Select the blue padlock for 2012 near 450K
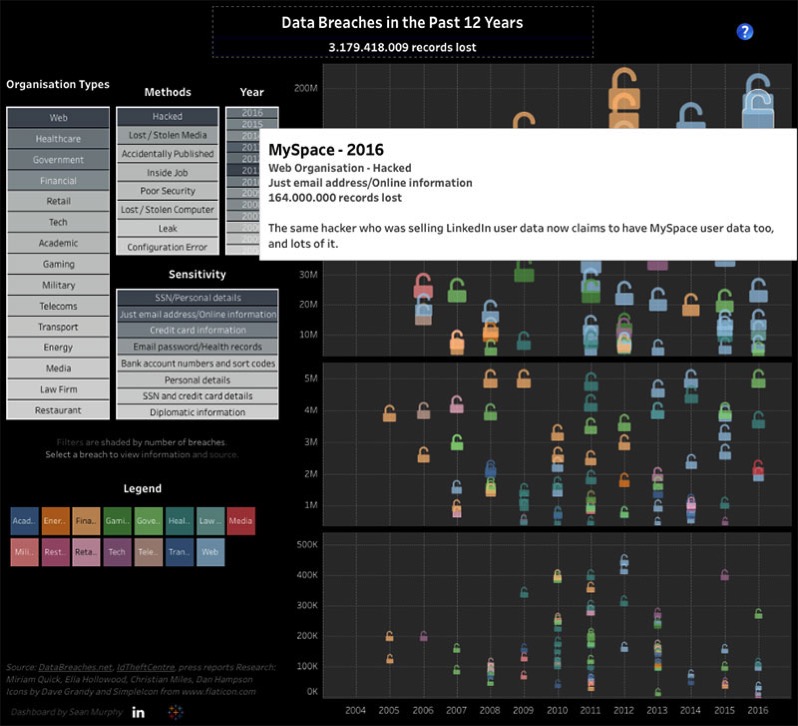798x726 pixels. [x=624, y=561]
